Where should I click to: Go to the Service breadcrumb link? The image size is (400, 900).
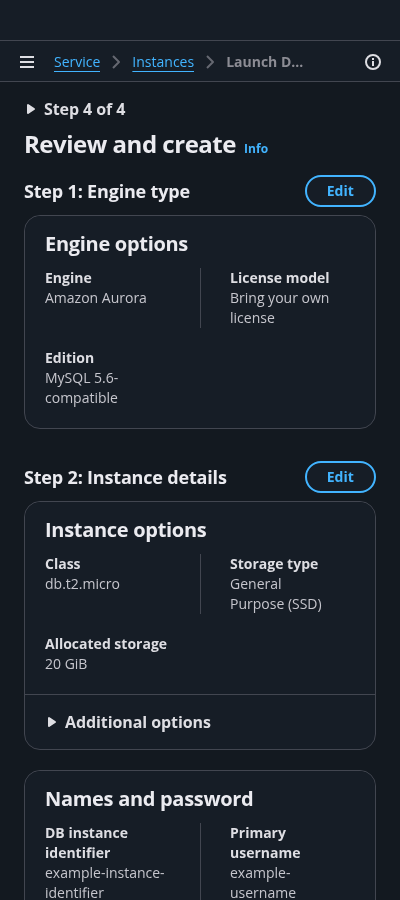coord(77,62)
